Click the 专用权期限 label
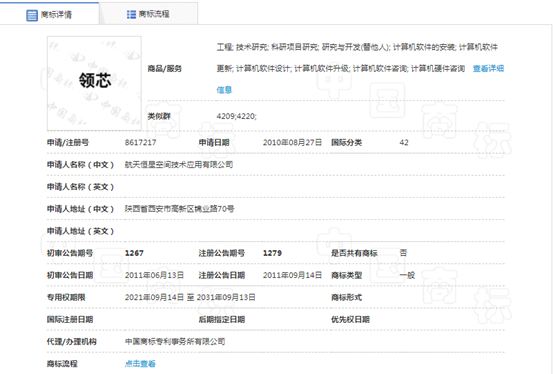This screenshot has height=374, width=553. 66,297
